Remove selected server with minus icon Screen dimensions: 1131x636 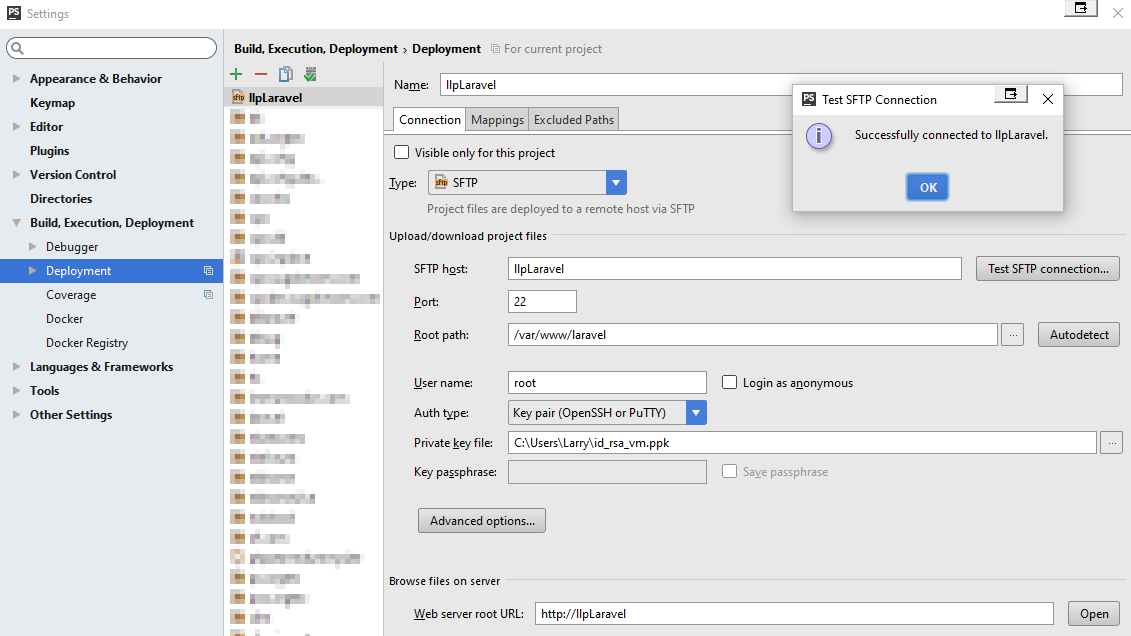[x=260, y=74]
